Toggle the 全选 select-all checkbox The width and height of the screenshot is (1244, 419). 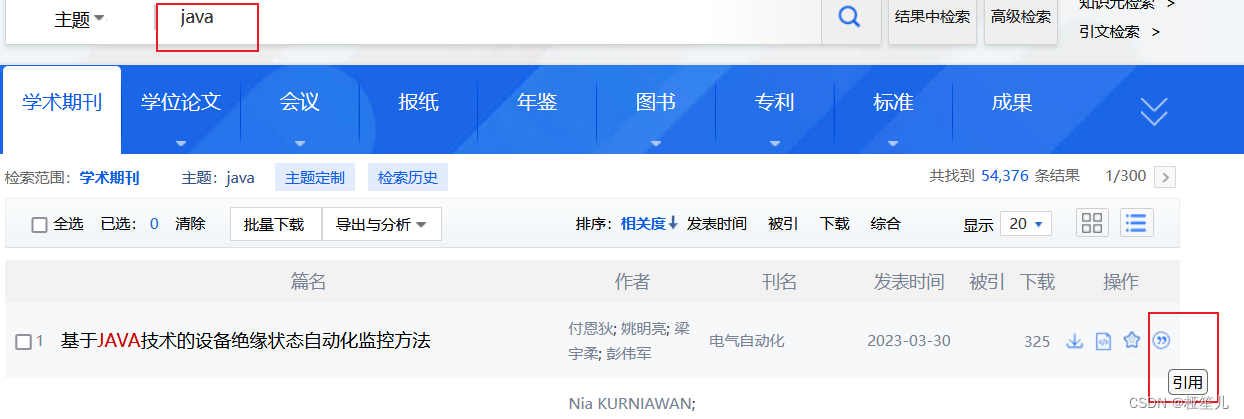click(x=40, y=225)
